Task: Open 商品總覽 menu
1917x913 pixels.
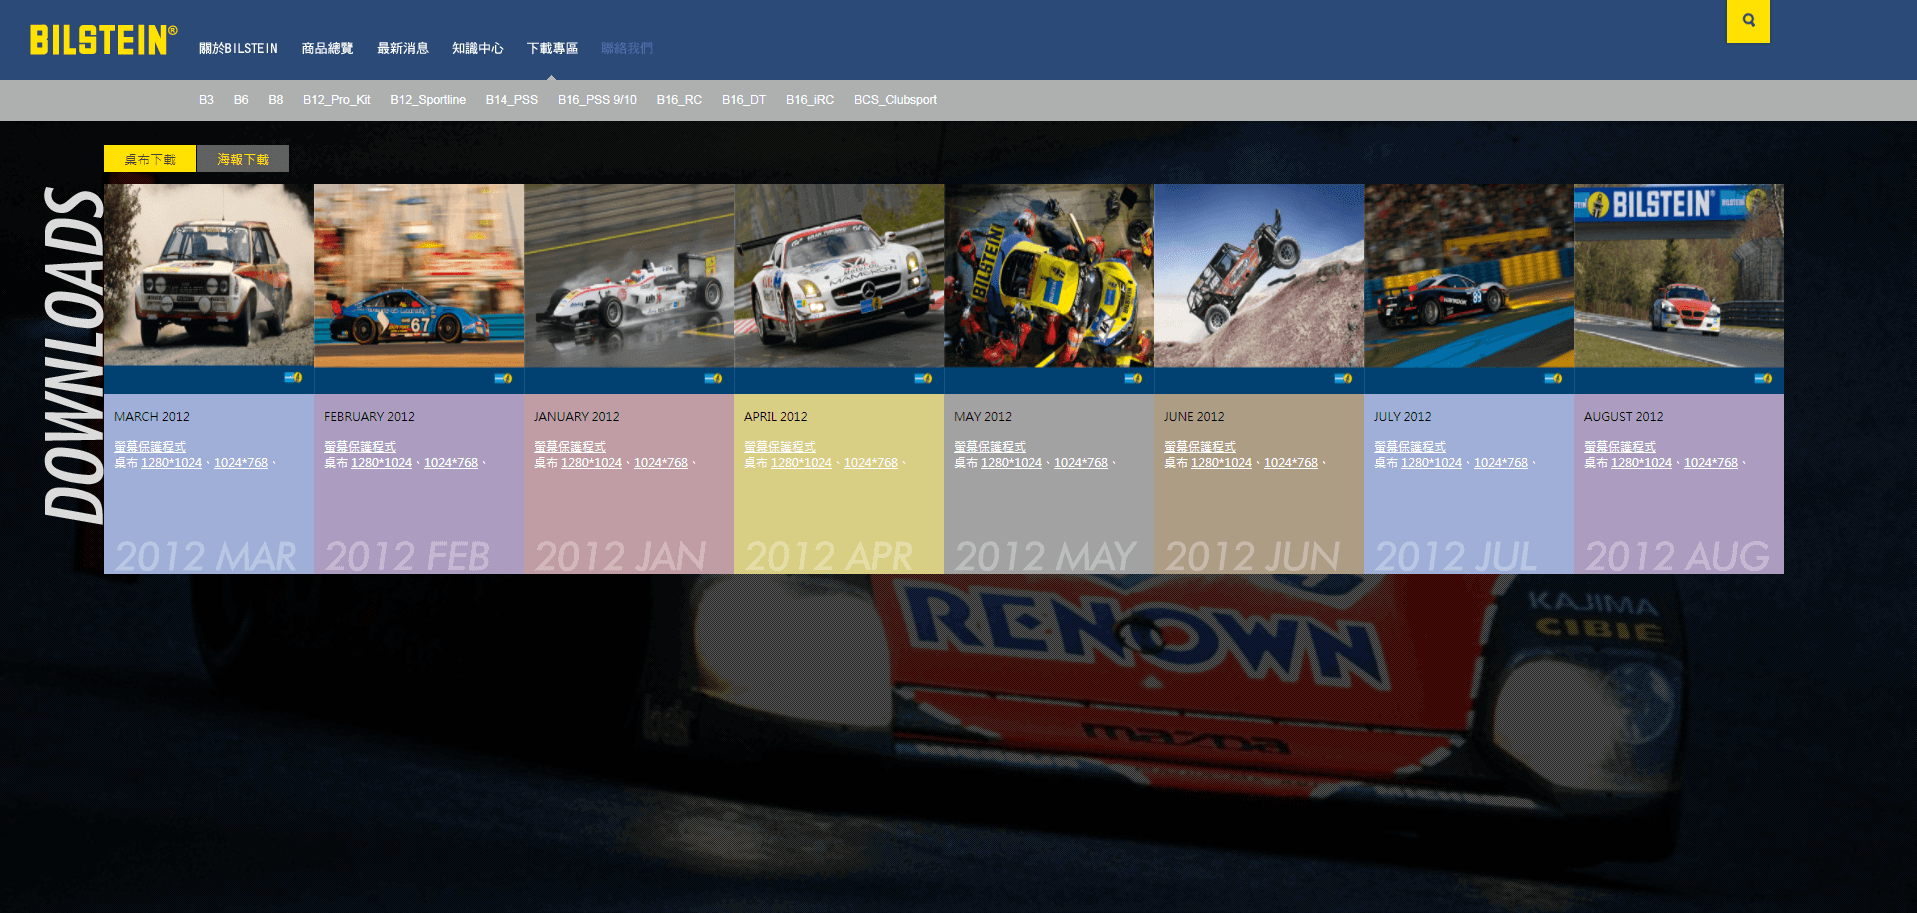Action: (328, 48)
